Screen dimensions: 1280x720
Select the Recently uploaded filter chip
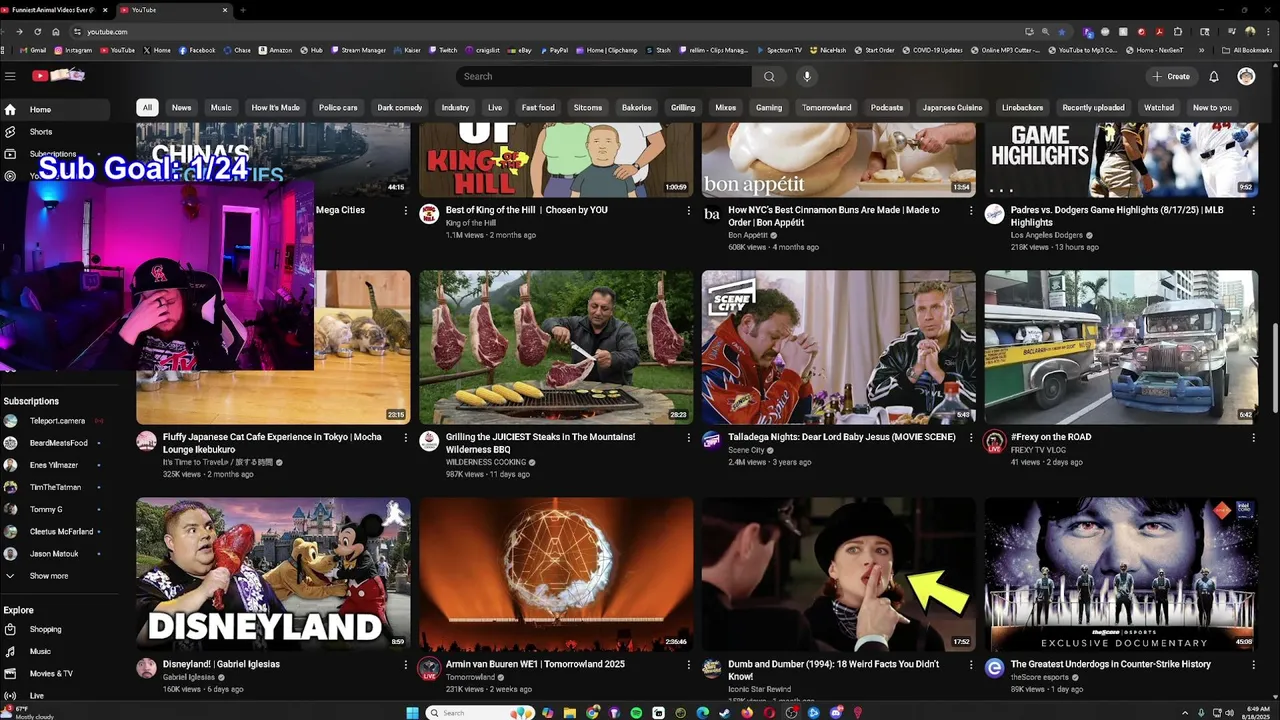1093,108
